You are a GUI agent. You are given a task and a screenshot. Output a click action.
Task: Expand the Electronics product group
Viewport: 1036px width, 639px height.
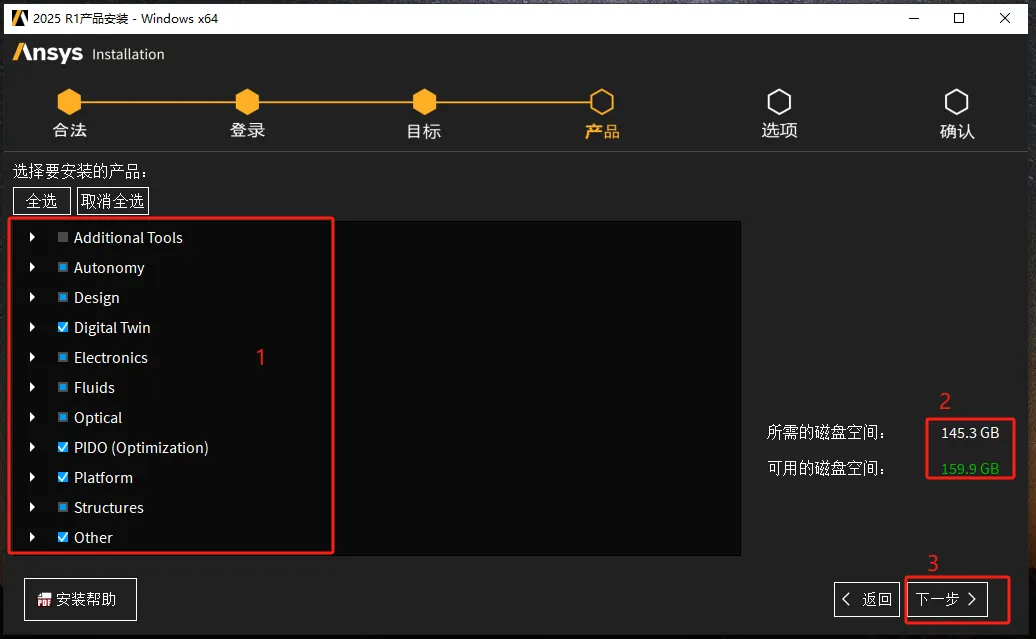click(32, 357)
